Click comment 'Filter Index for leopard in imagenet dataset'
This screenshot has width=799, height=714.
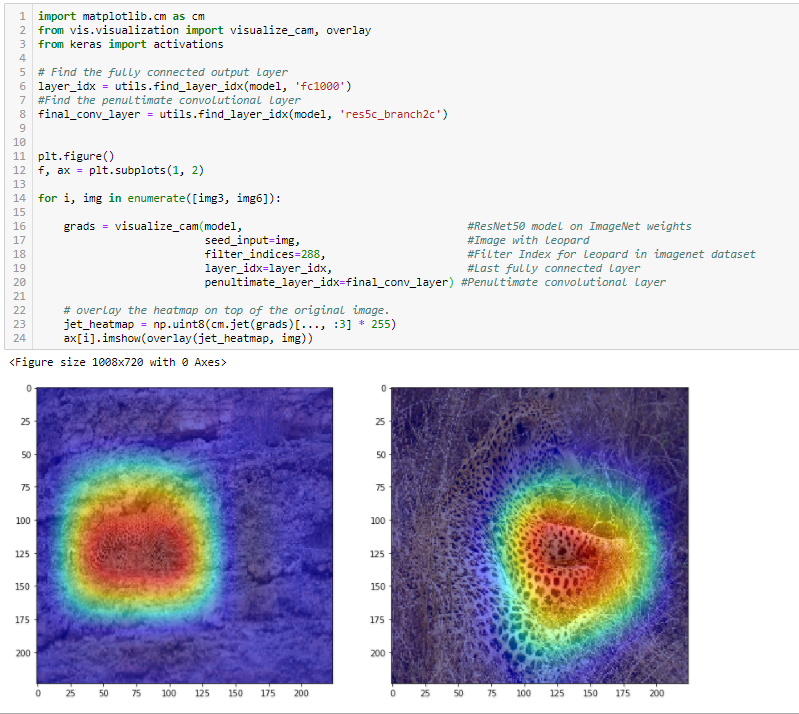[x=611, y=254]
